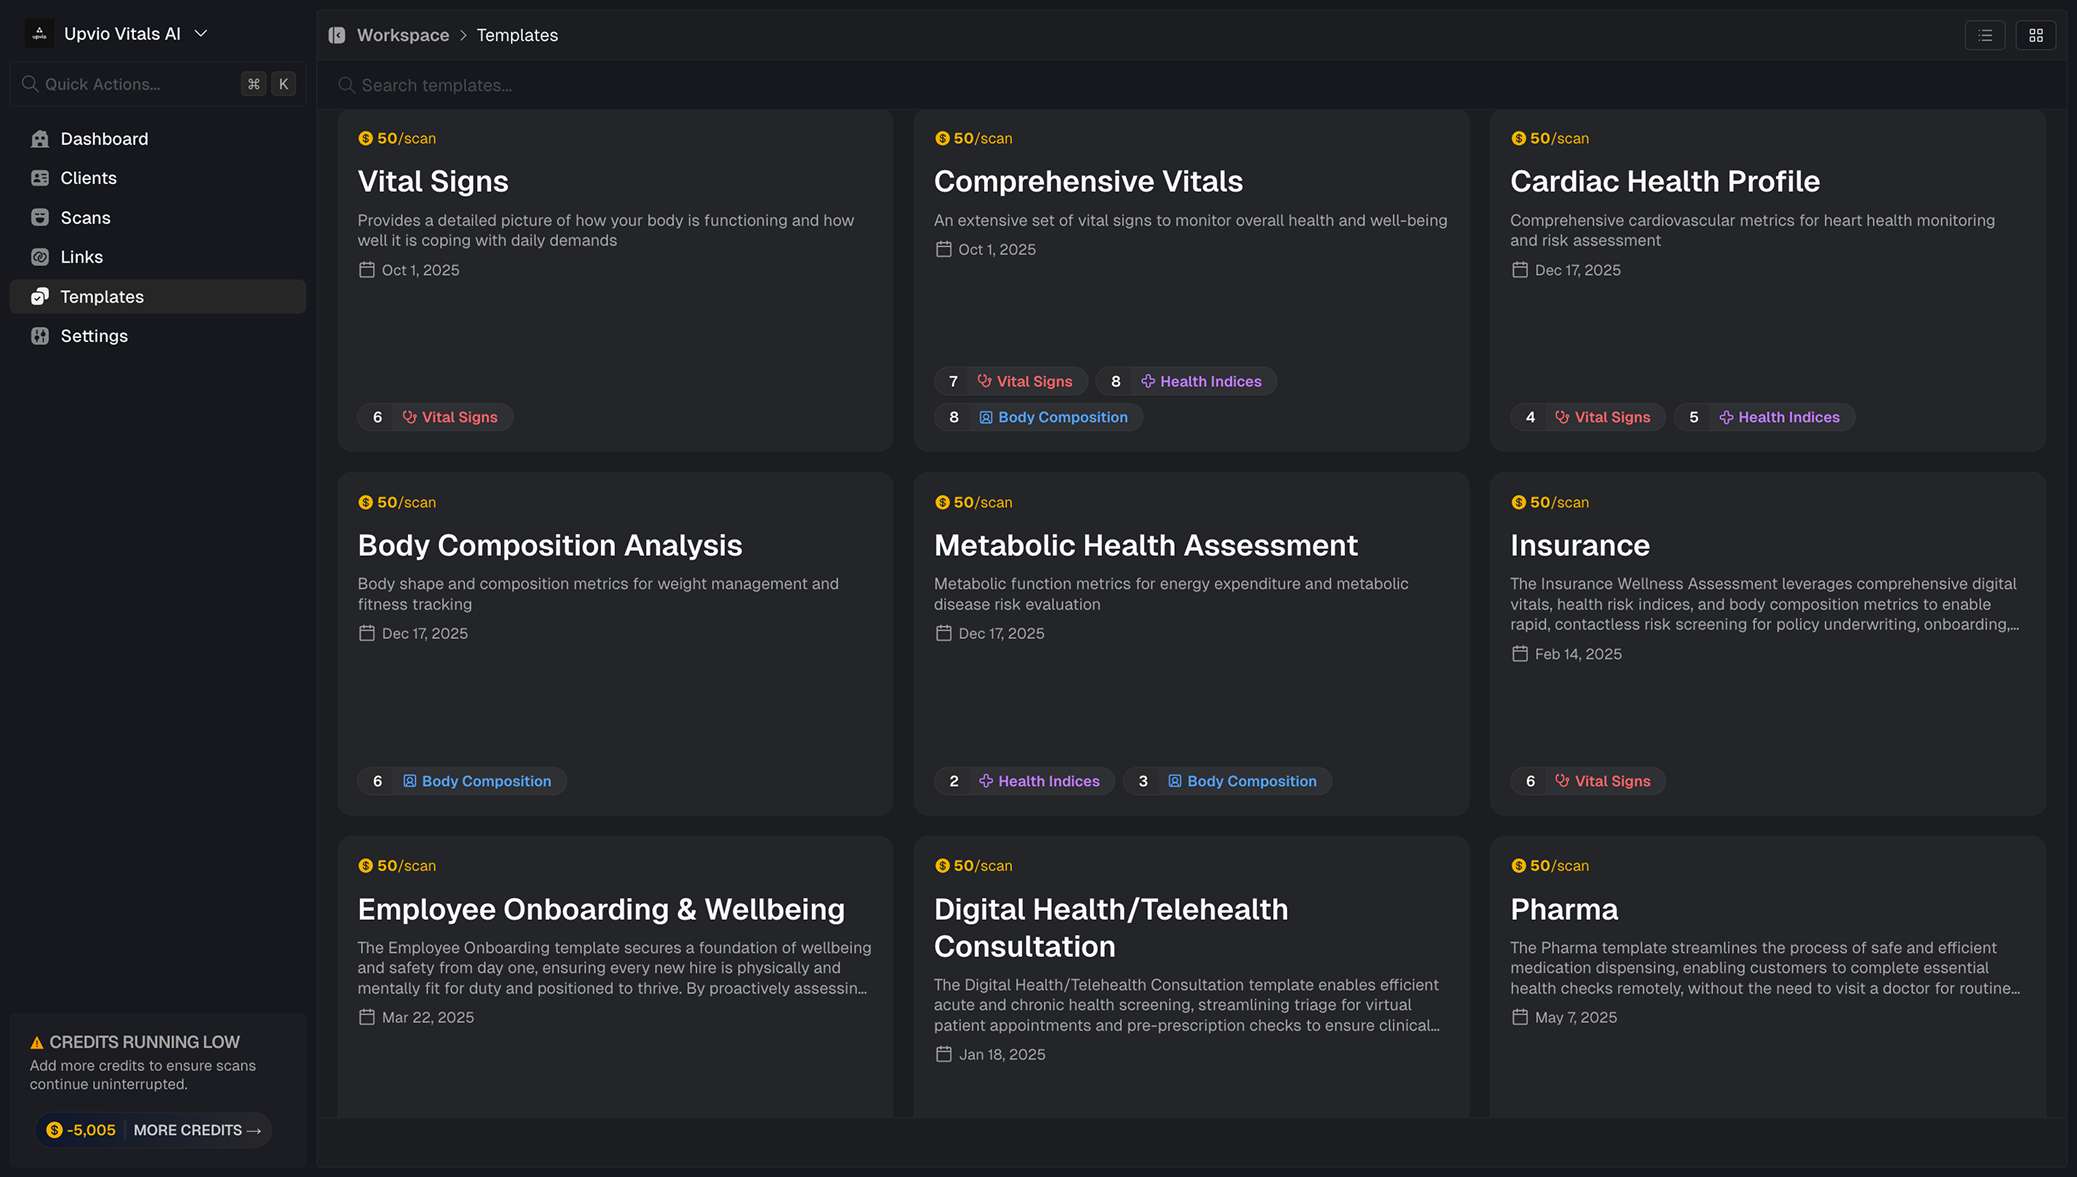Click the Scans sidebar icon
The width and height of the screenshot is (2077, 1177).
pos(40,218)
